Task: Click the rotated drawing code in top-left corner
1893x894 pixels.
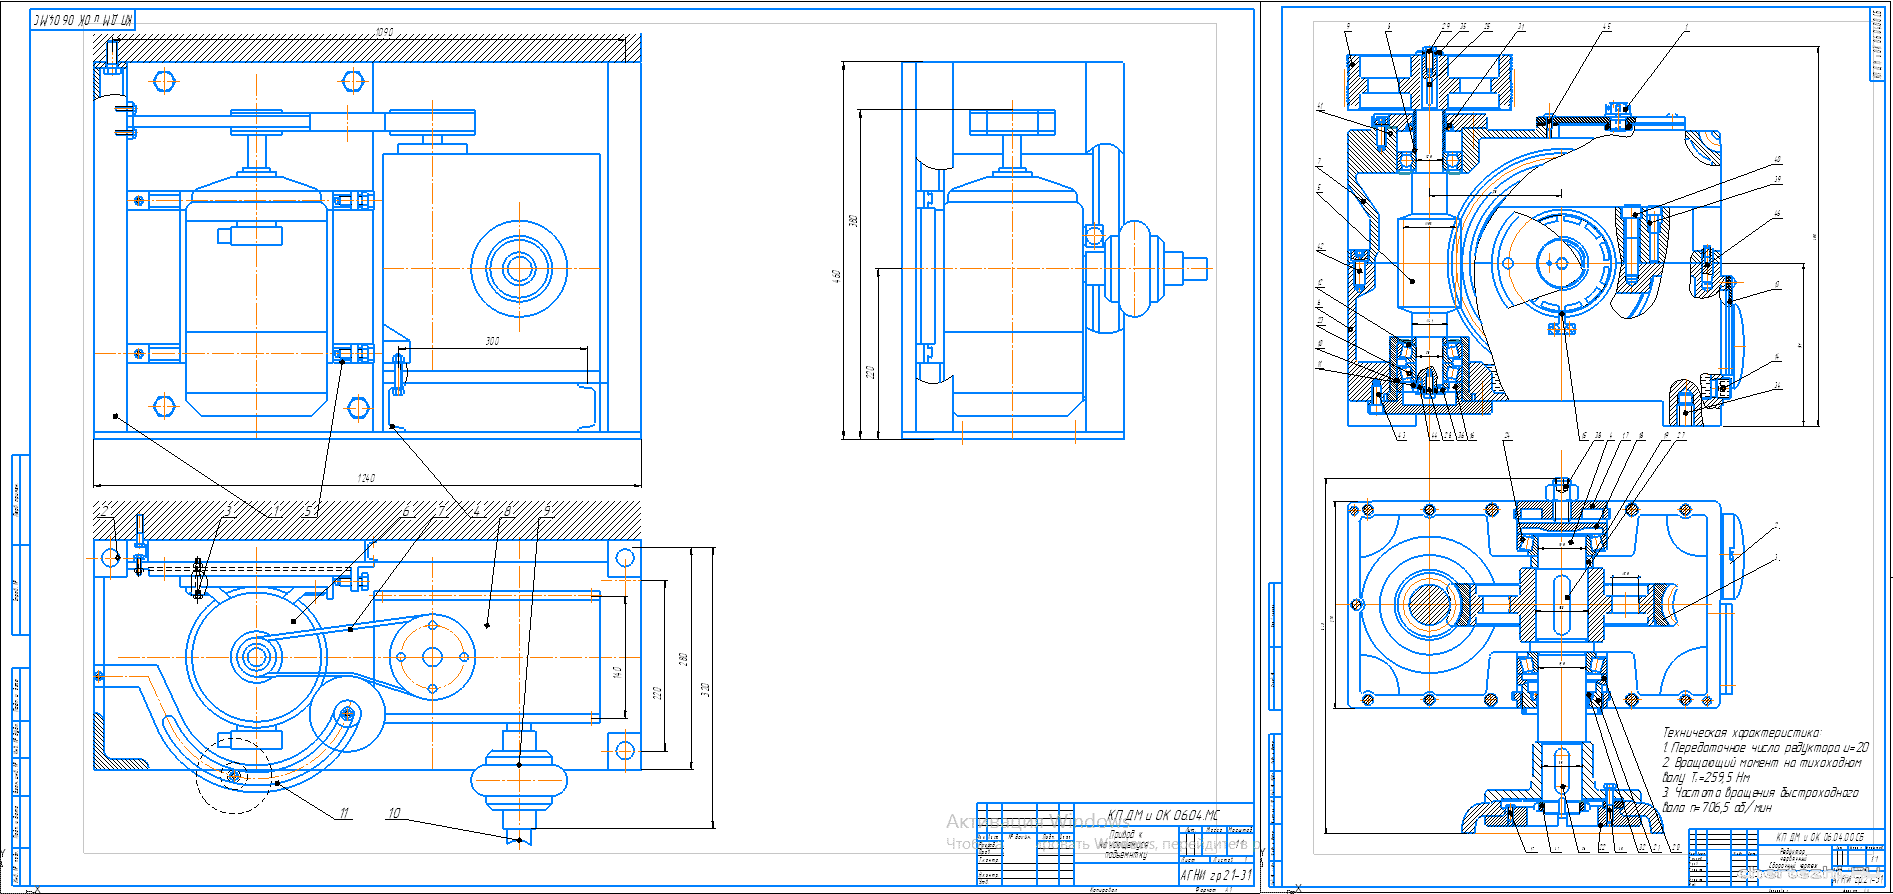Action: click(x=82, y=20)
